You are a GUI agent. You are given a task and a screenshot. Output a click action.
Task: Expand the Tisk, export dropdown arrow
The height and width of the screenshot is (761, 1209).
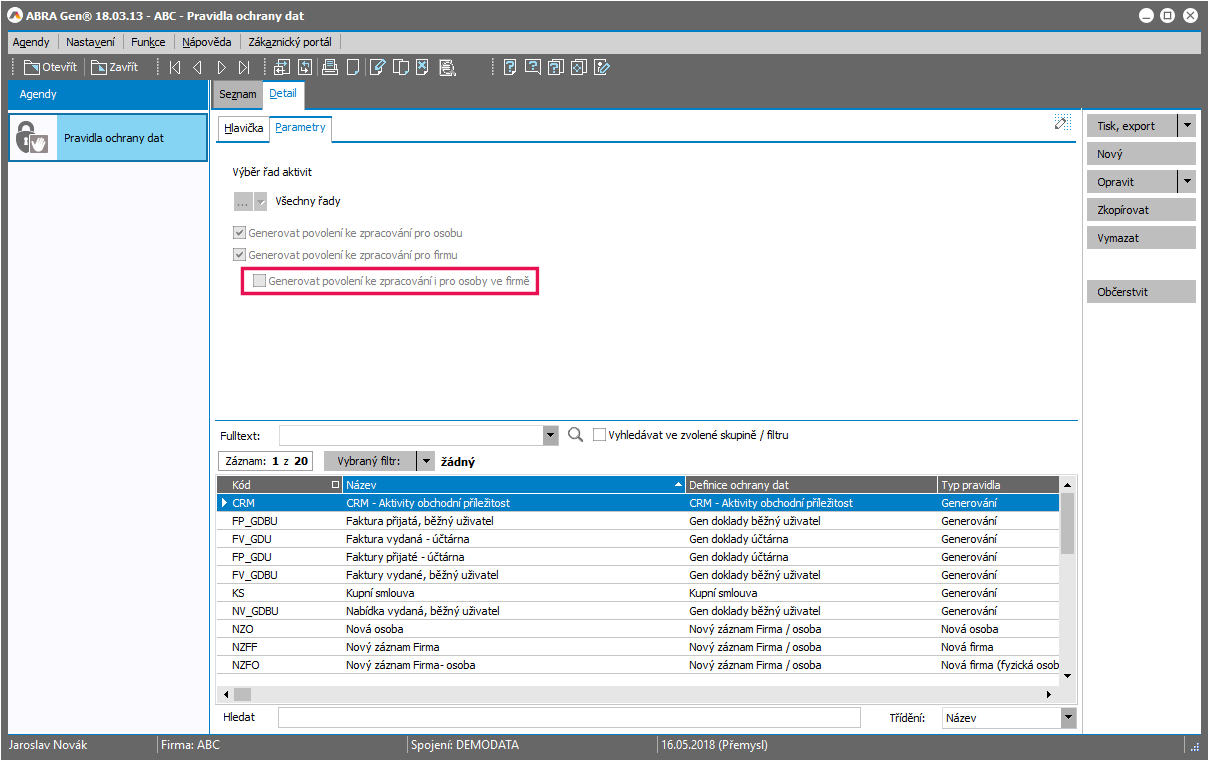click(x=1186, y=126)
